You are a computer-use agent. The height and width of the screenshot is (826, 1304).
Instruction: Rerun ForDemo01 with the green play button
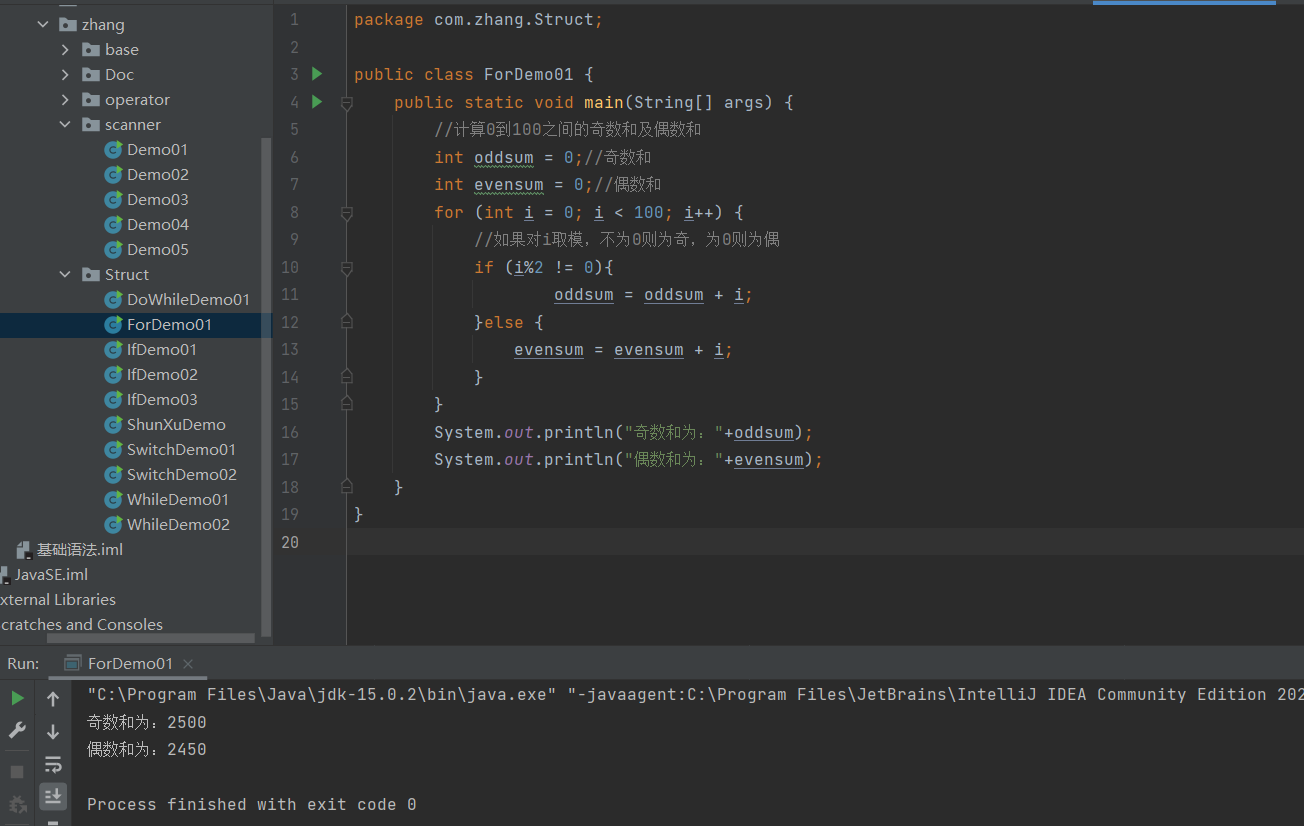pos(17,698)
